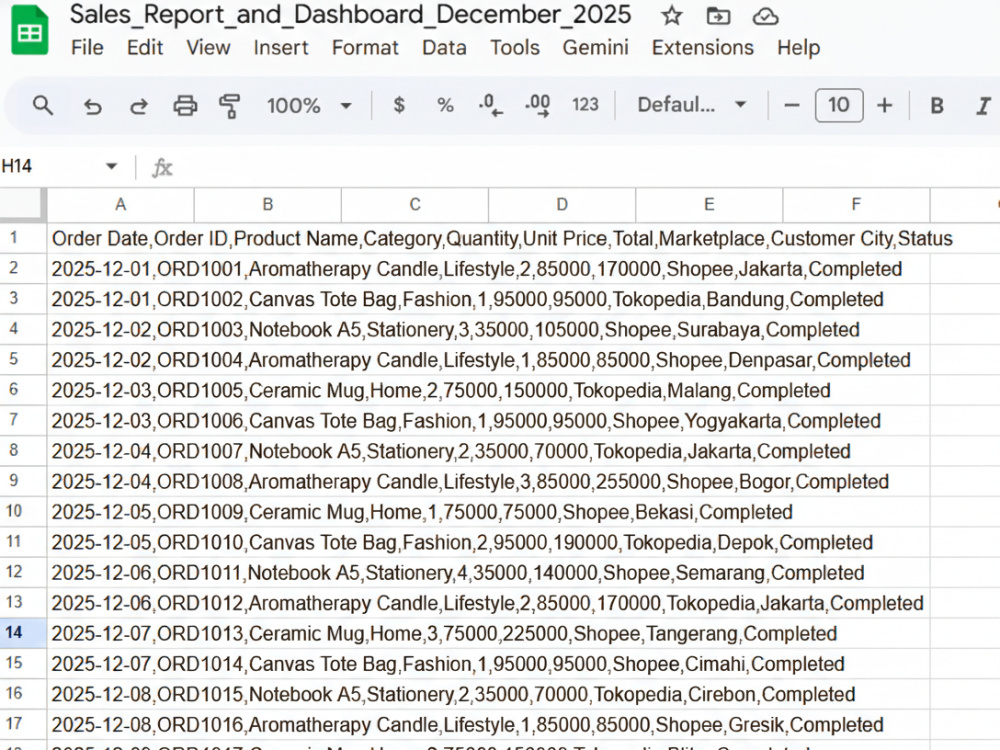Select the cell with order ORD1001

pyautogui.click(x=120, y=269)
